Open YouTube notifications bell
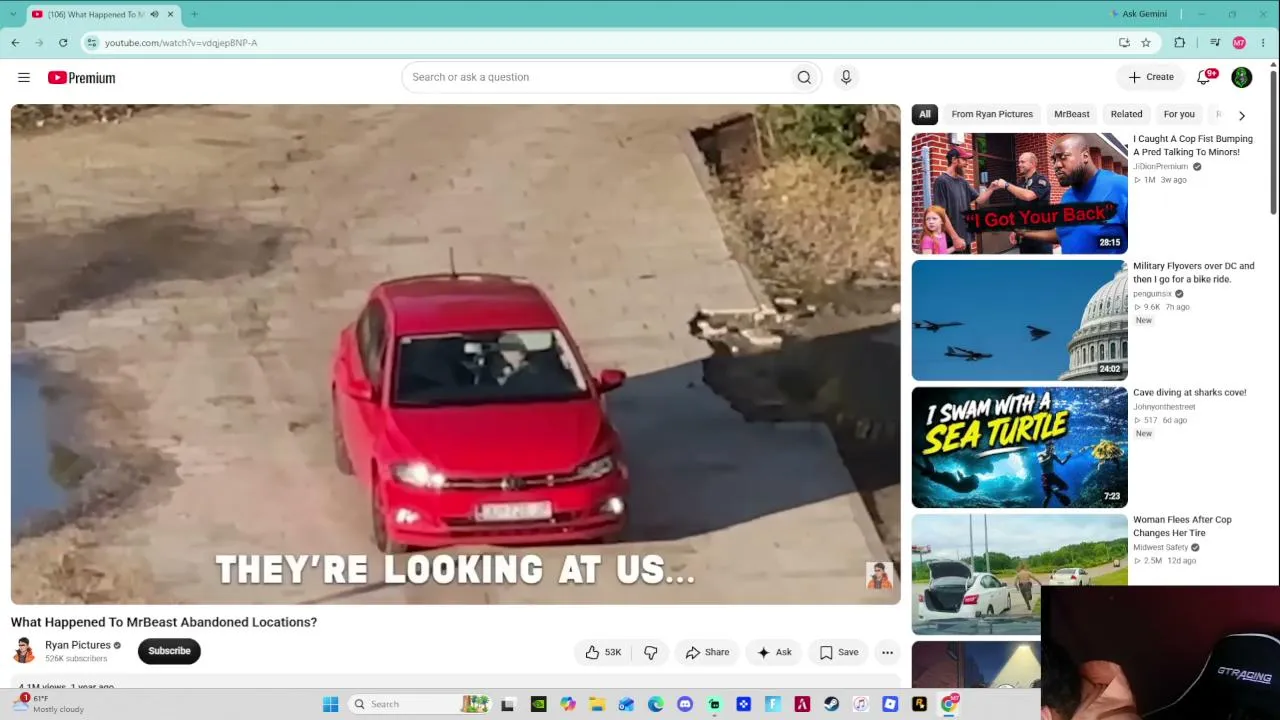 pyautogui.click(x=1205, y=77)
